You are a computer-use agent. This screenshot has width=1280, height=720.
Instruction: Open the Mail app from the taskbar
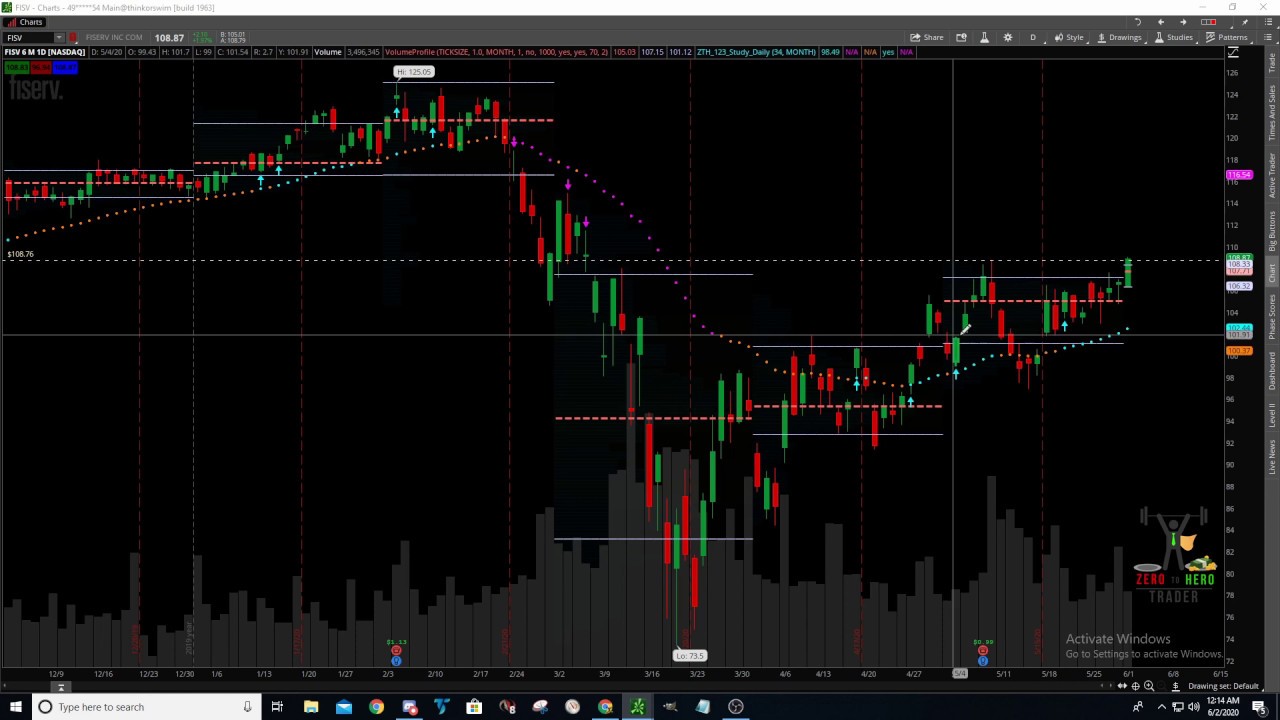(344, 707)
